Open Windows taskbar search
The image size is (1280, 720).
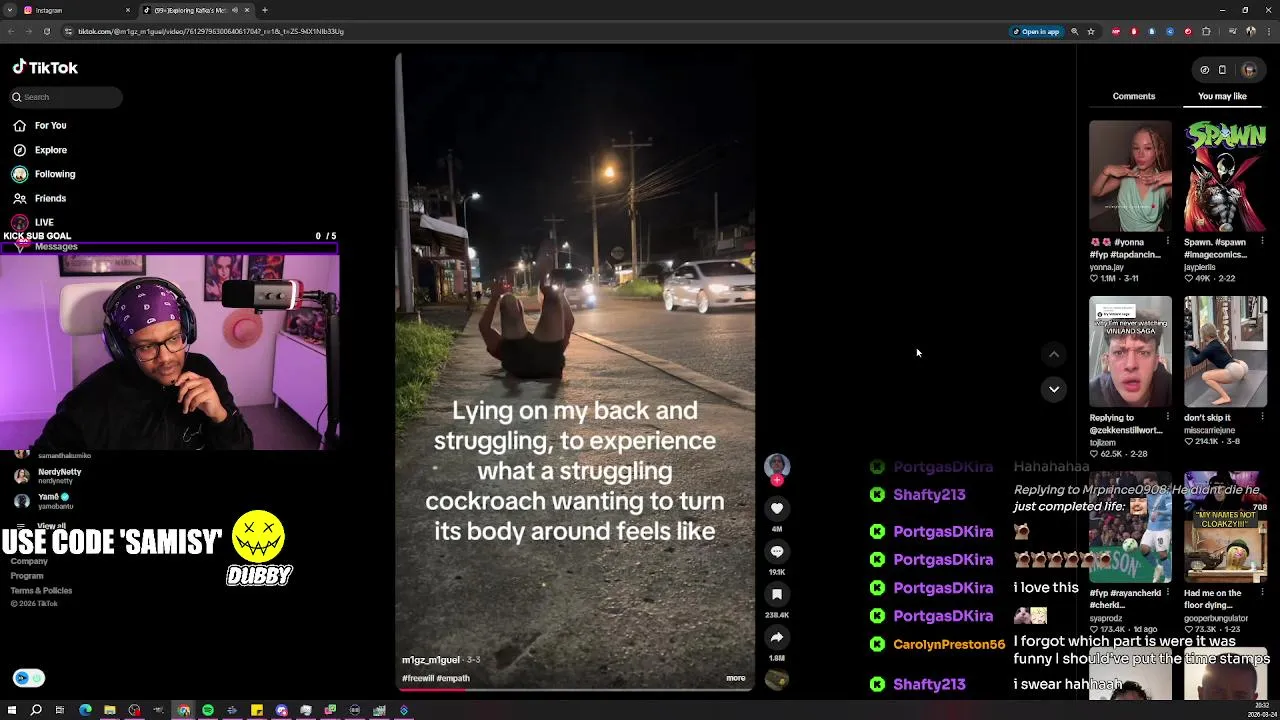[36, 710]
